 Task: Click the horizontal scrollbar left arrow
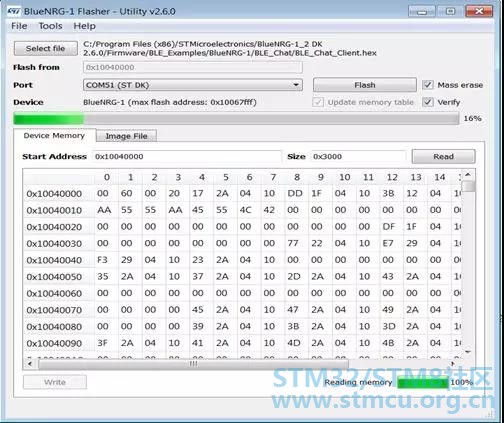30,364
